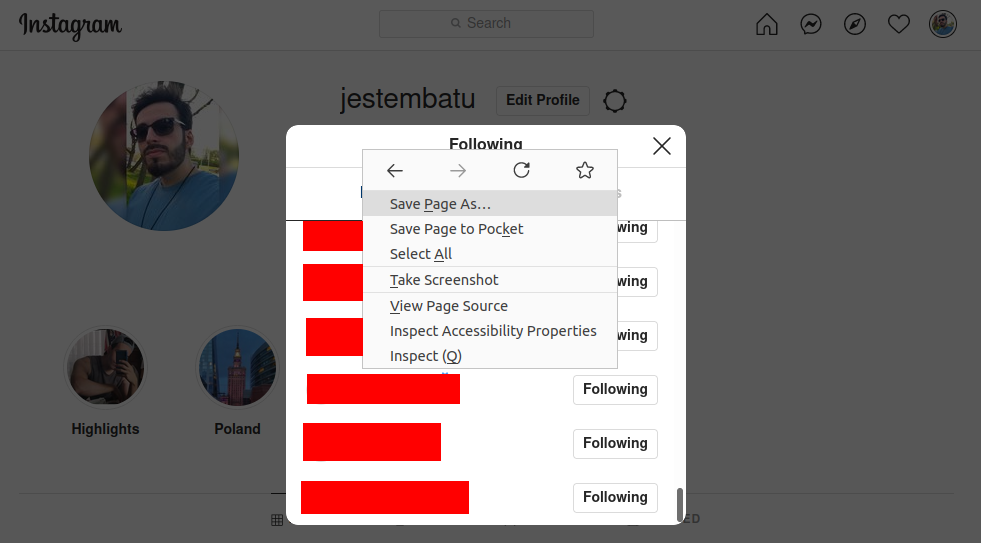Screen dimensions: 981x543
Task: Reload the page from the context menu
Action: pyautogui.click(x=521, y=170)
